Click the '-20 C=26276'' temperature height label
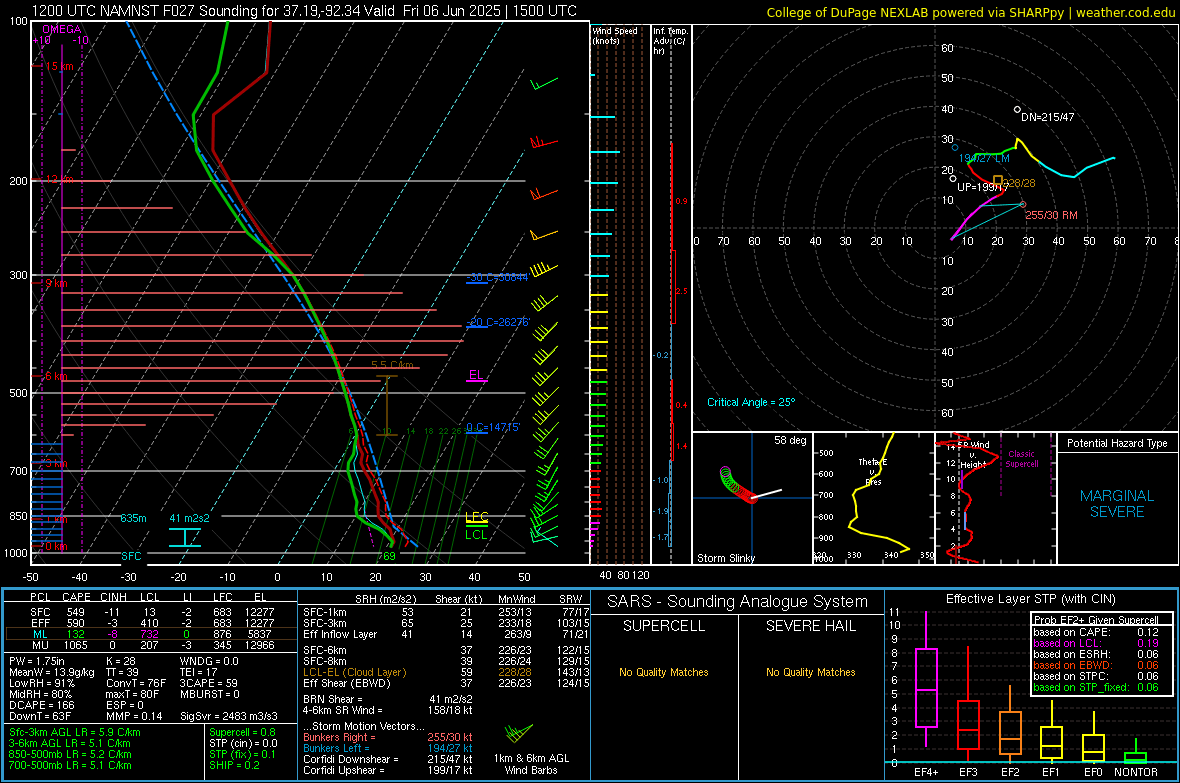 [x=498, y=321]
